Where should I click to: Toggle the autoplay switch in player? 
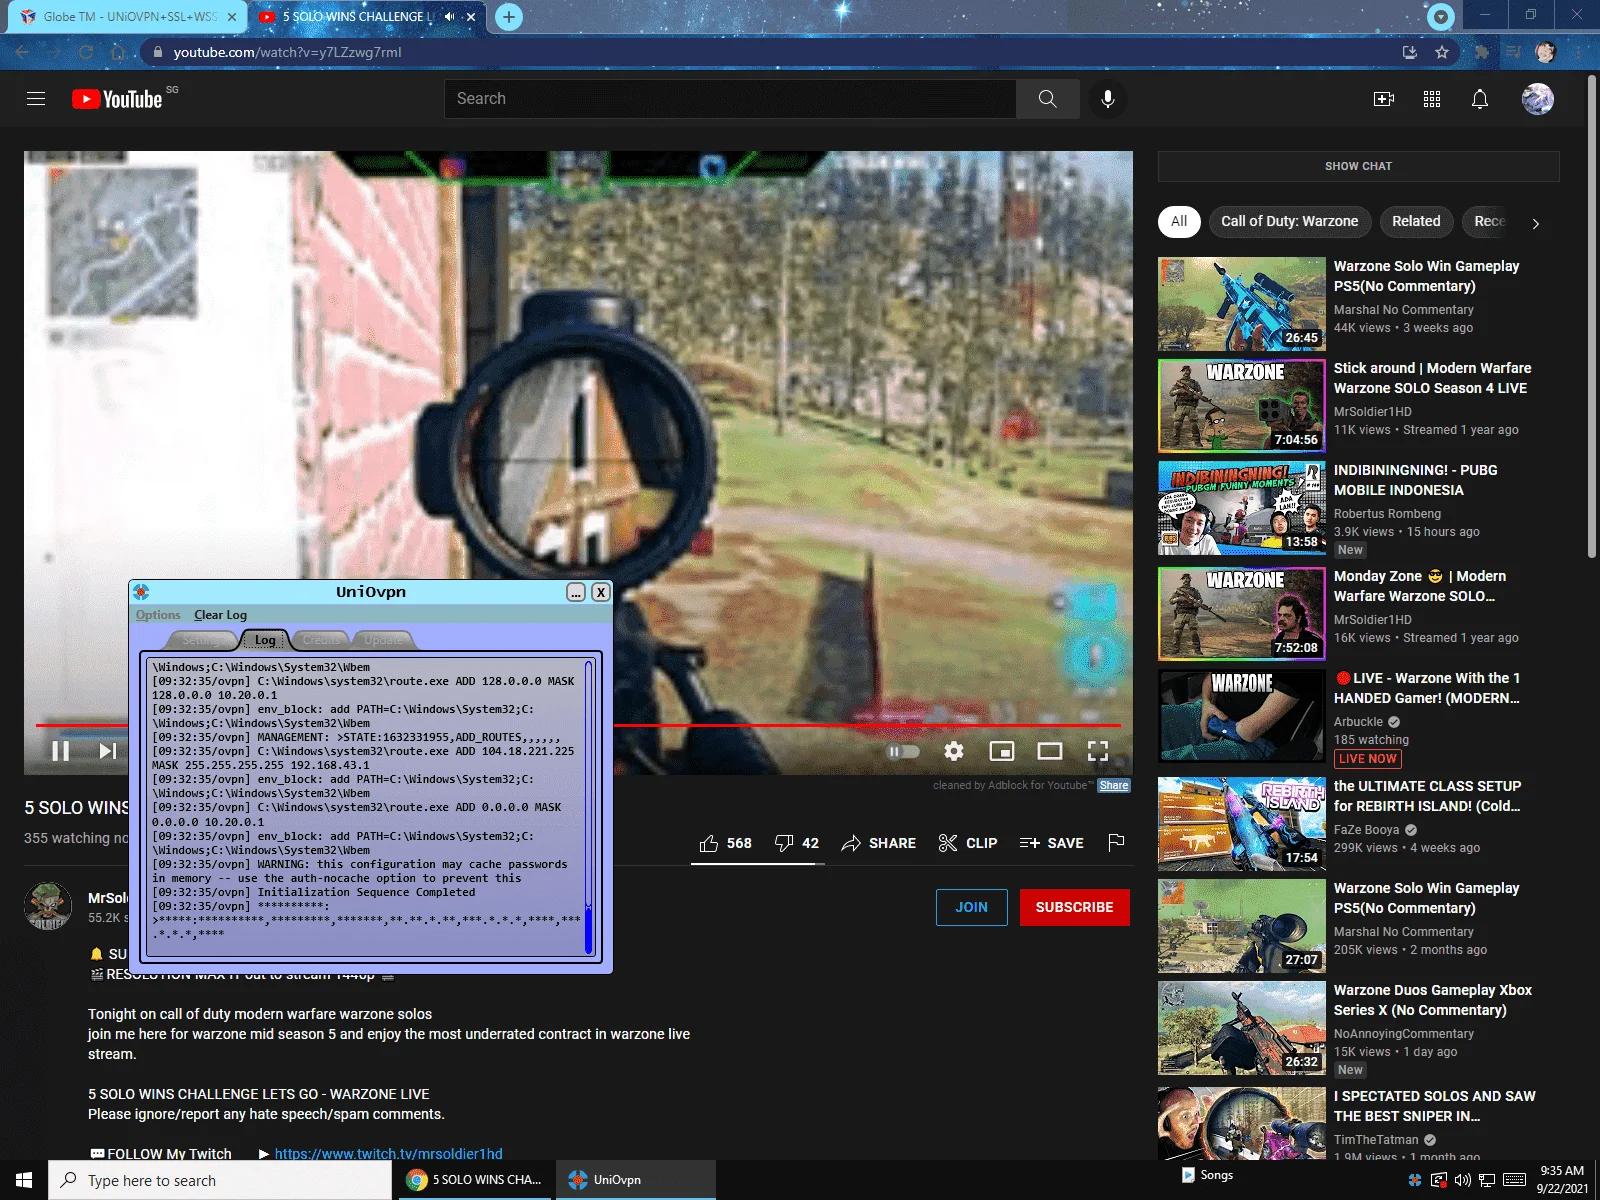pyautogui.click(x=903, y=751)
